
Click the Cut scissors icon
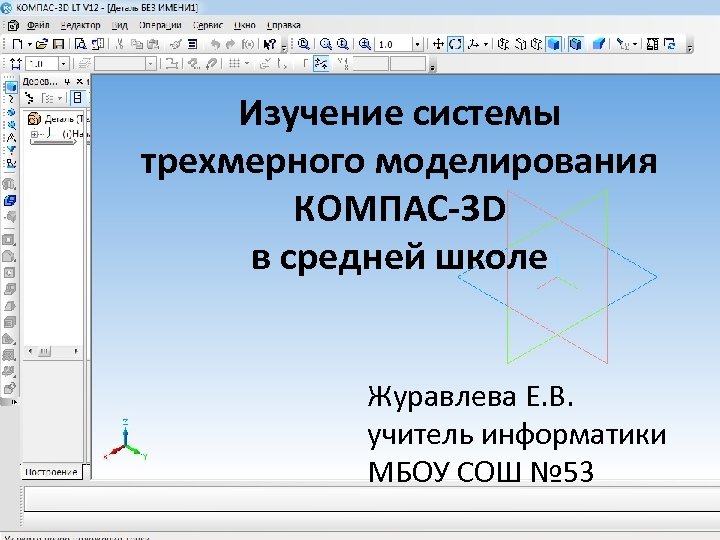click(119, 44)
